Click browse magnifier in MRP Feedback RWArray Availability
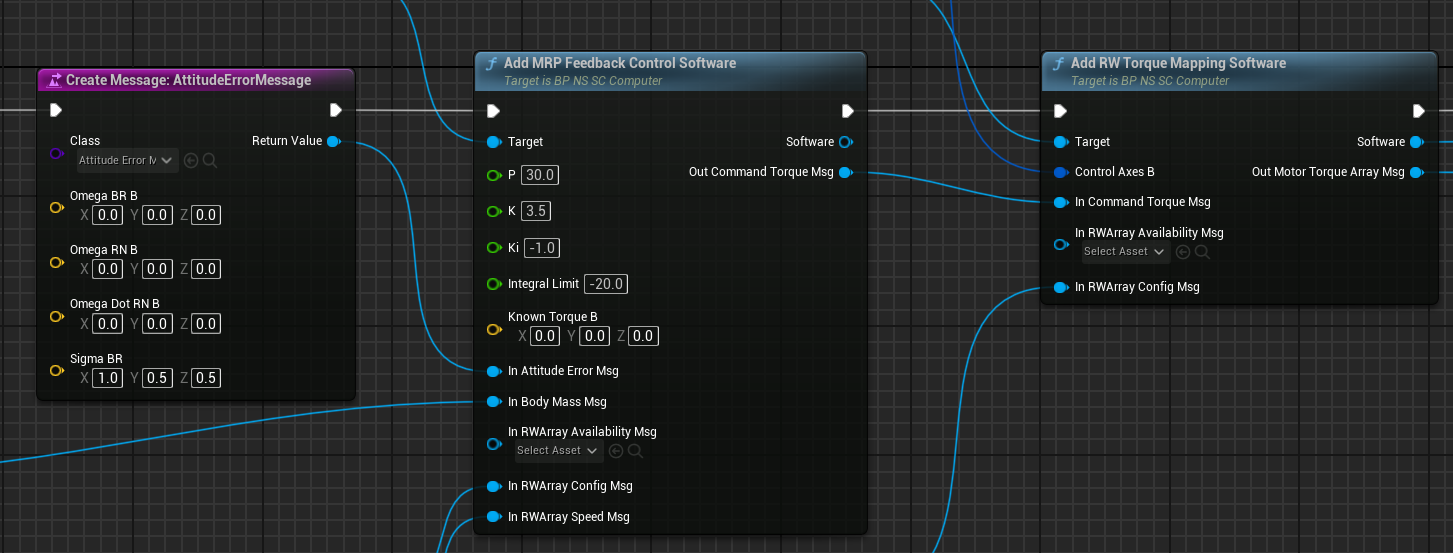Screen dimensions: 1453x553 635,451
